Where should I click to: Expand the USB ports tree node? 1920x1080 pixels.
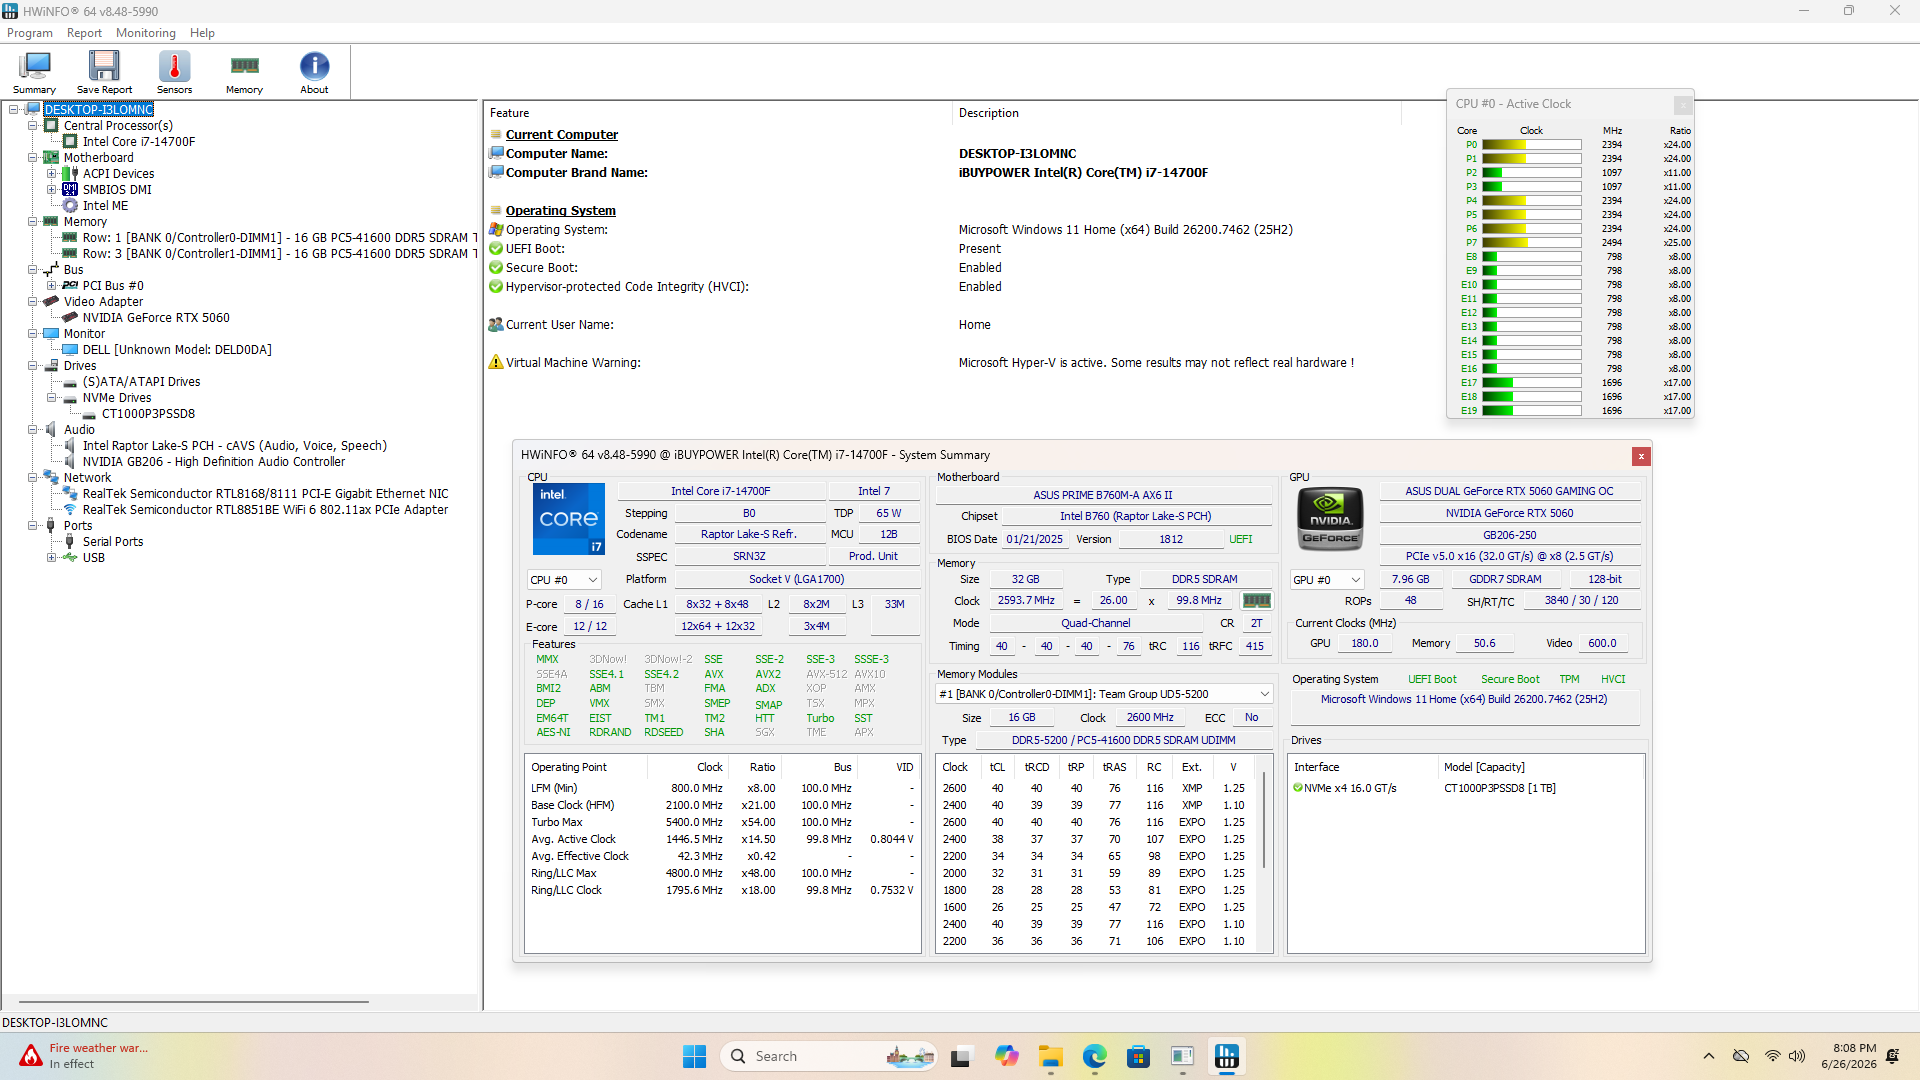tap(52, 558)
